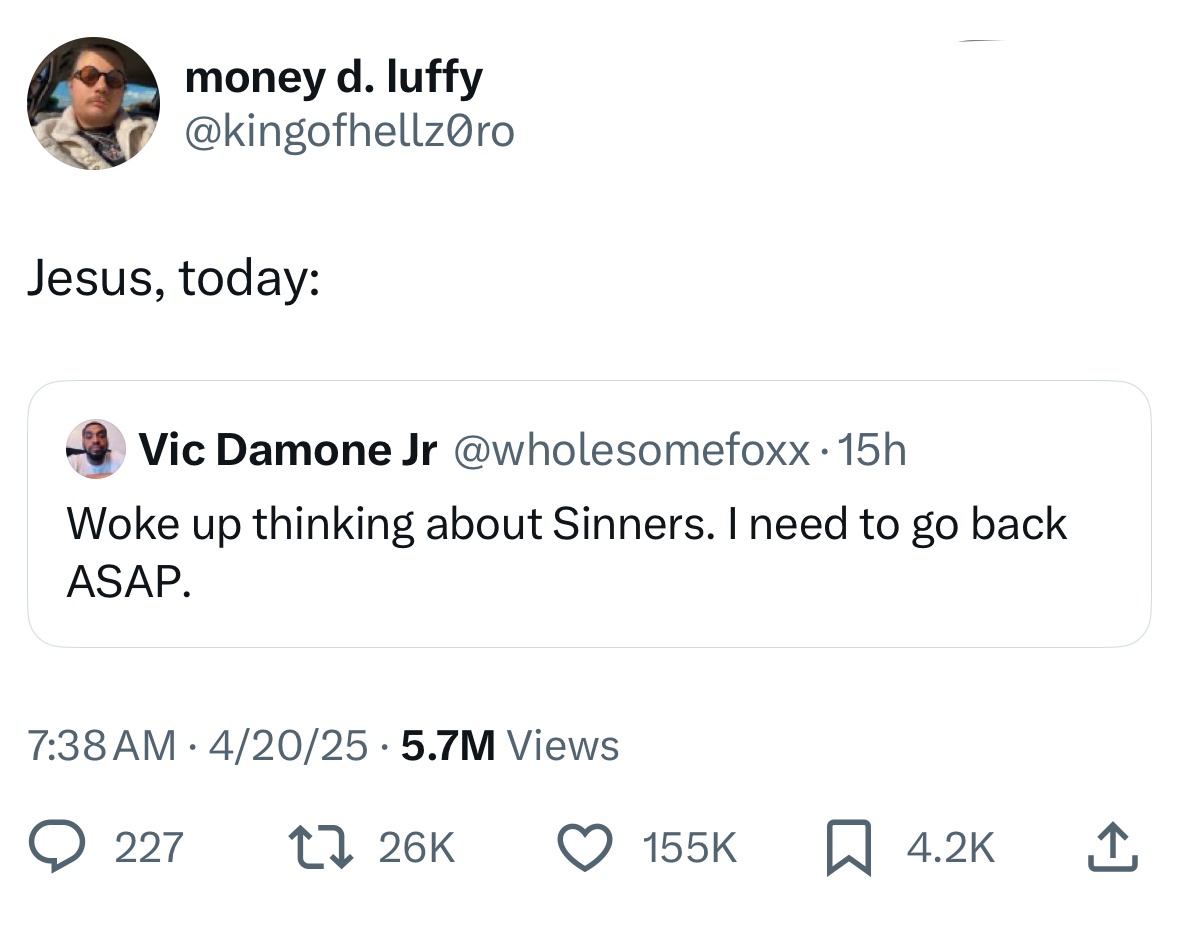Click the @kingofhellz0ro handle
This screenshot has width=1179, height=933.
[x=350, y=130]
